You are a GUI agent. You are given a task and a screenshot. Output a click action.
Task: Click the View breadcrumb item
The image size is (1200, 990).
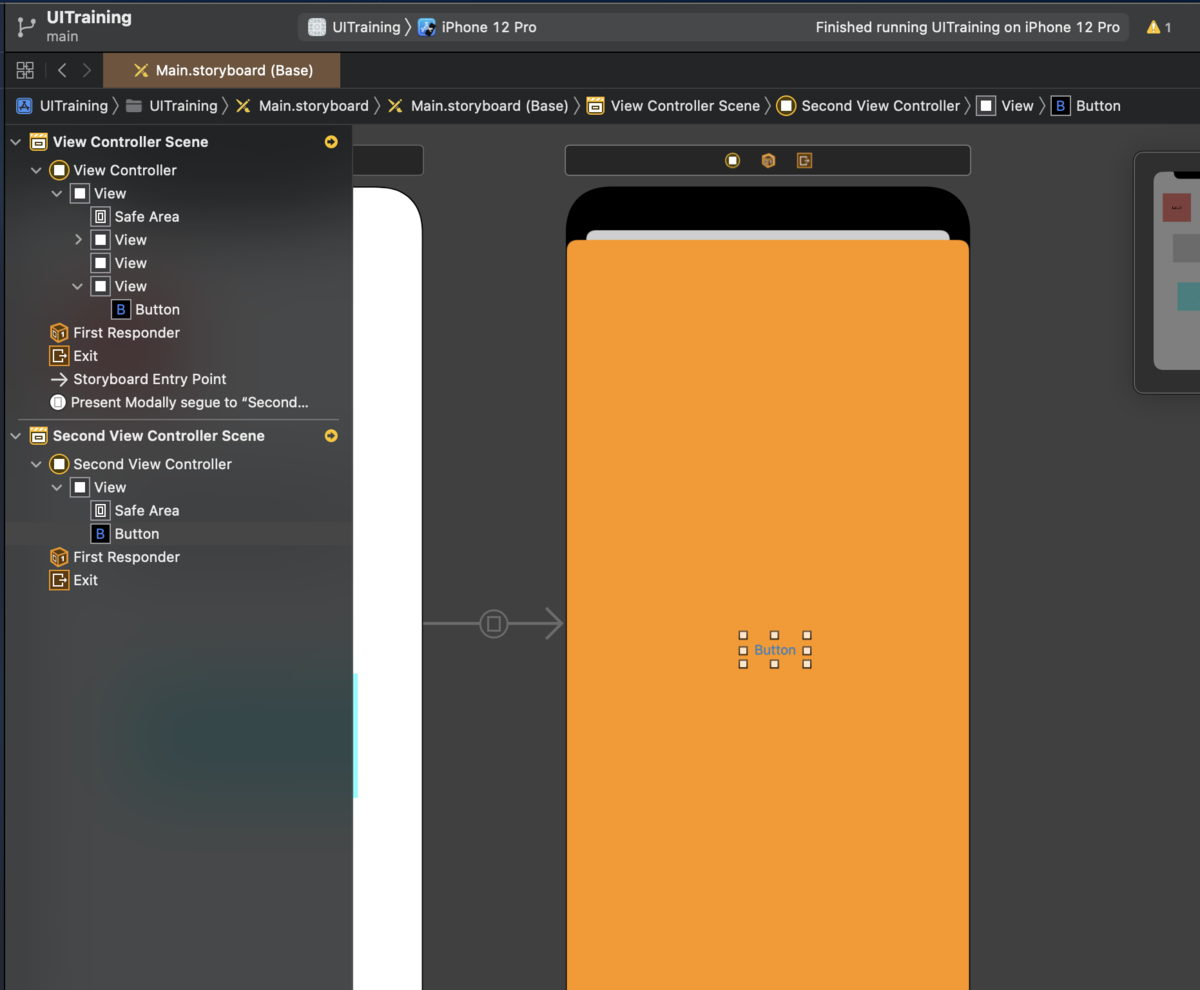(x=1005, y=105)
